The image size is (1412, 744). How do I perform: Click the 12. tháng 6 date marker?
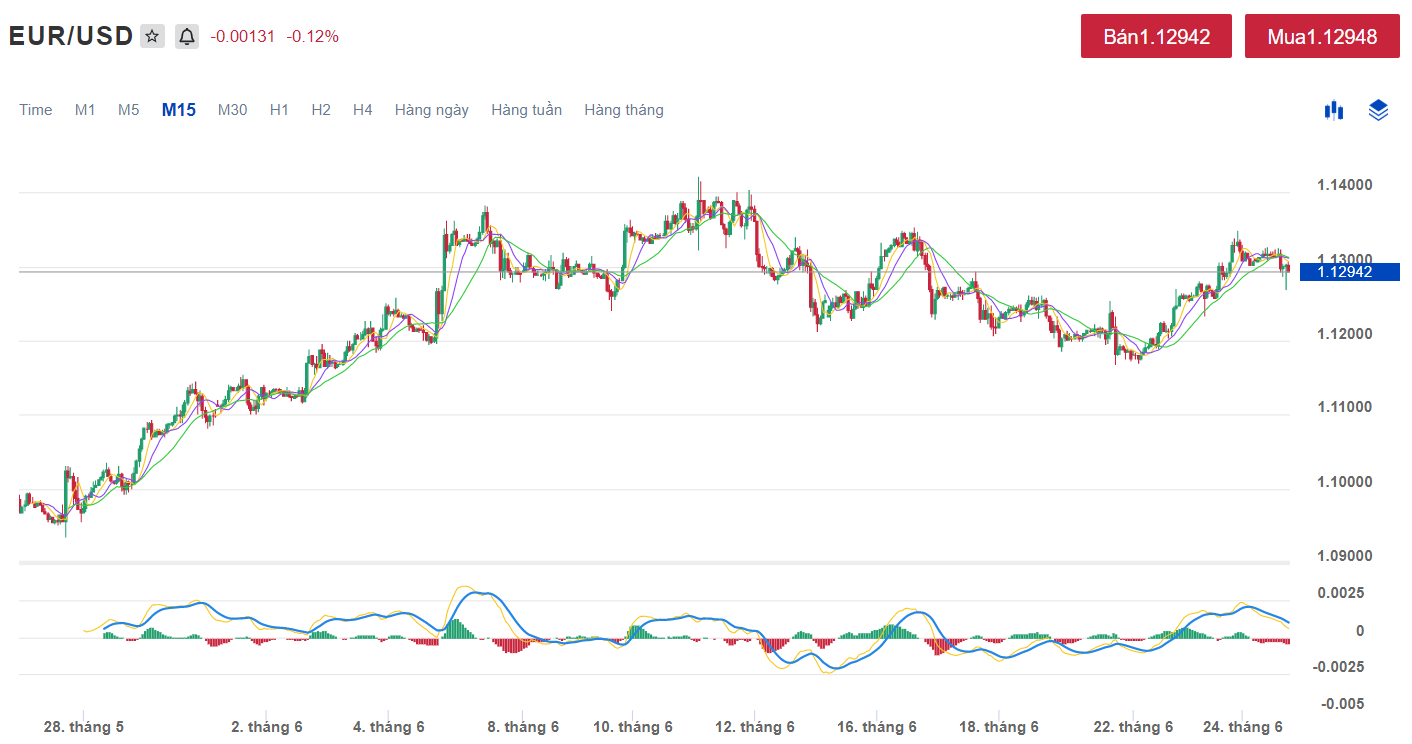[x=755, y=727]
